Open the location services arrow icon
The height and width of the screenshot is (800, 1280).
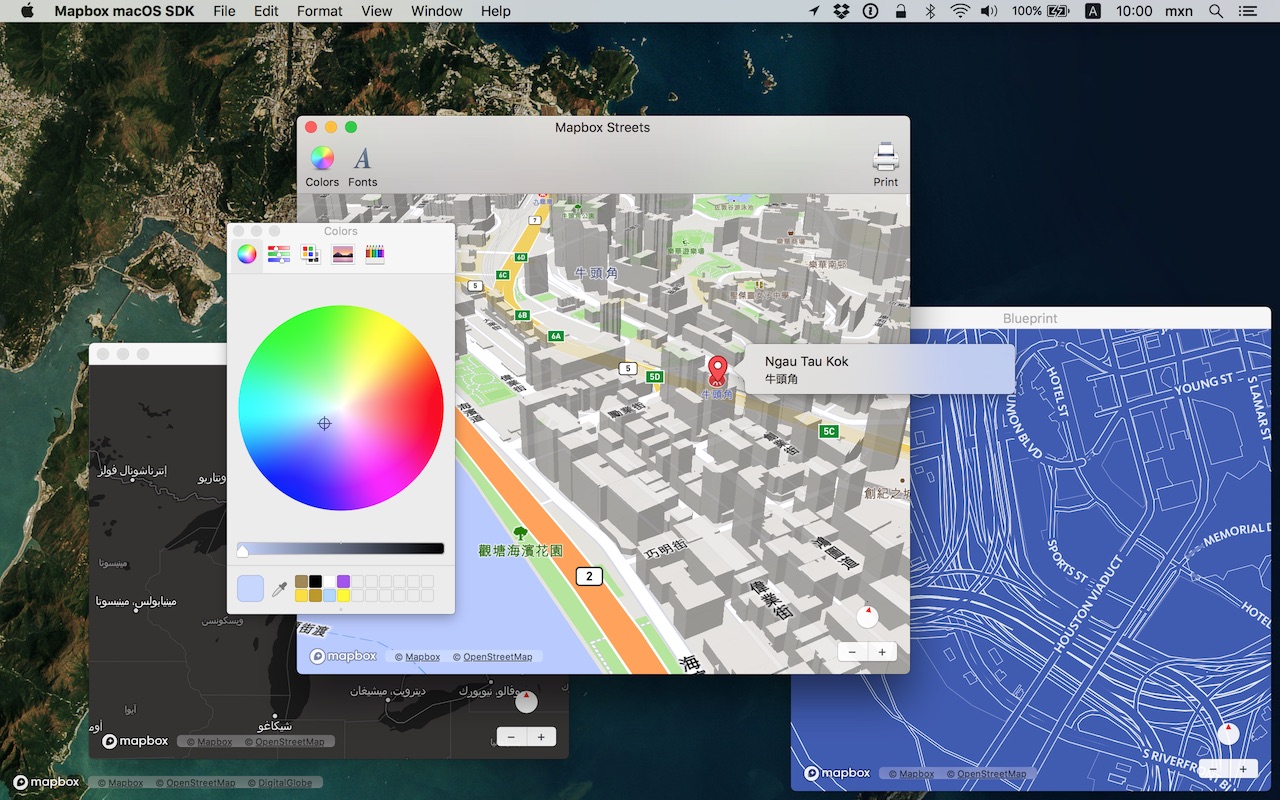[814, 11]
